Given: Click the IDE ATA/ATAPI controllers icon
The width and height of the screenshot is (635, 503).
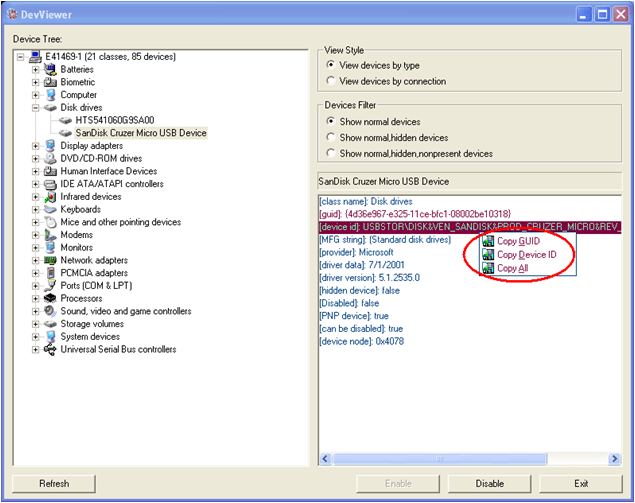Looking at the screenshot, I should [x=50, y=184].
